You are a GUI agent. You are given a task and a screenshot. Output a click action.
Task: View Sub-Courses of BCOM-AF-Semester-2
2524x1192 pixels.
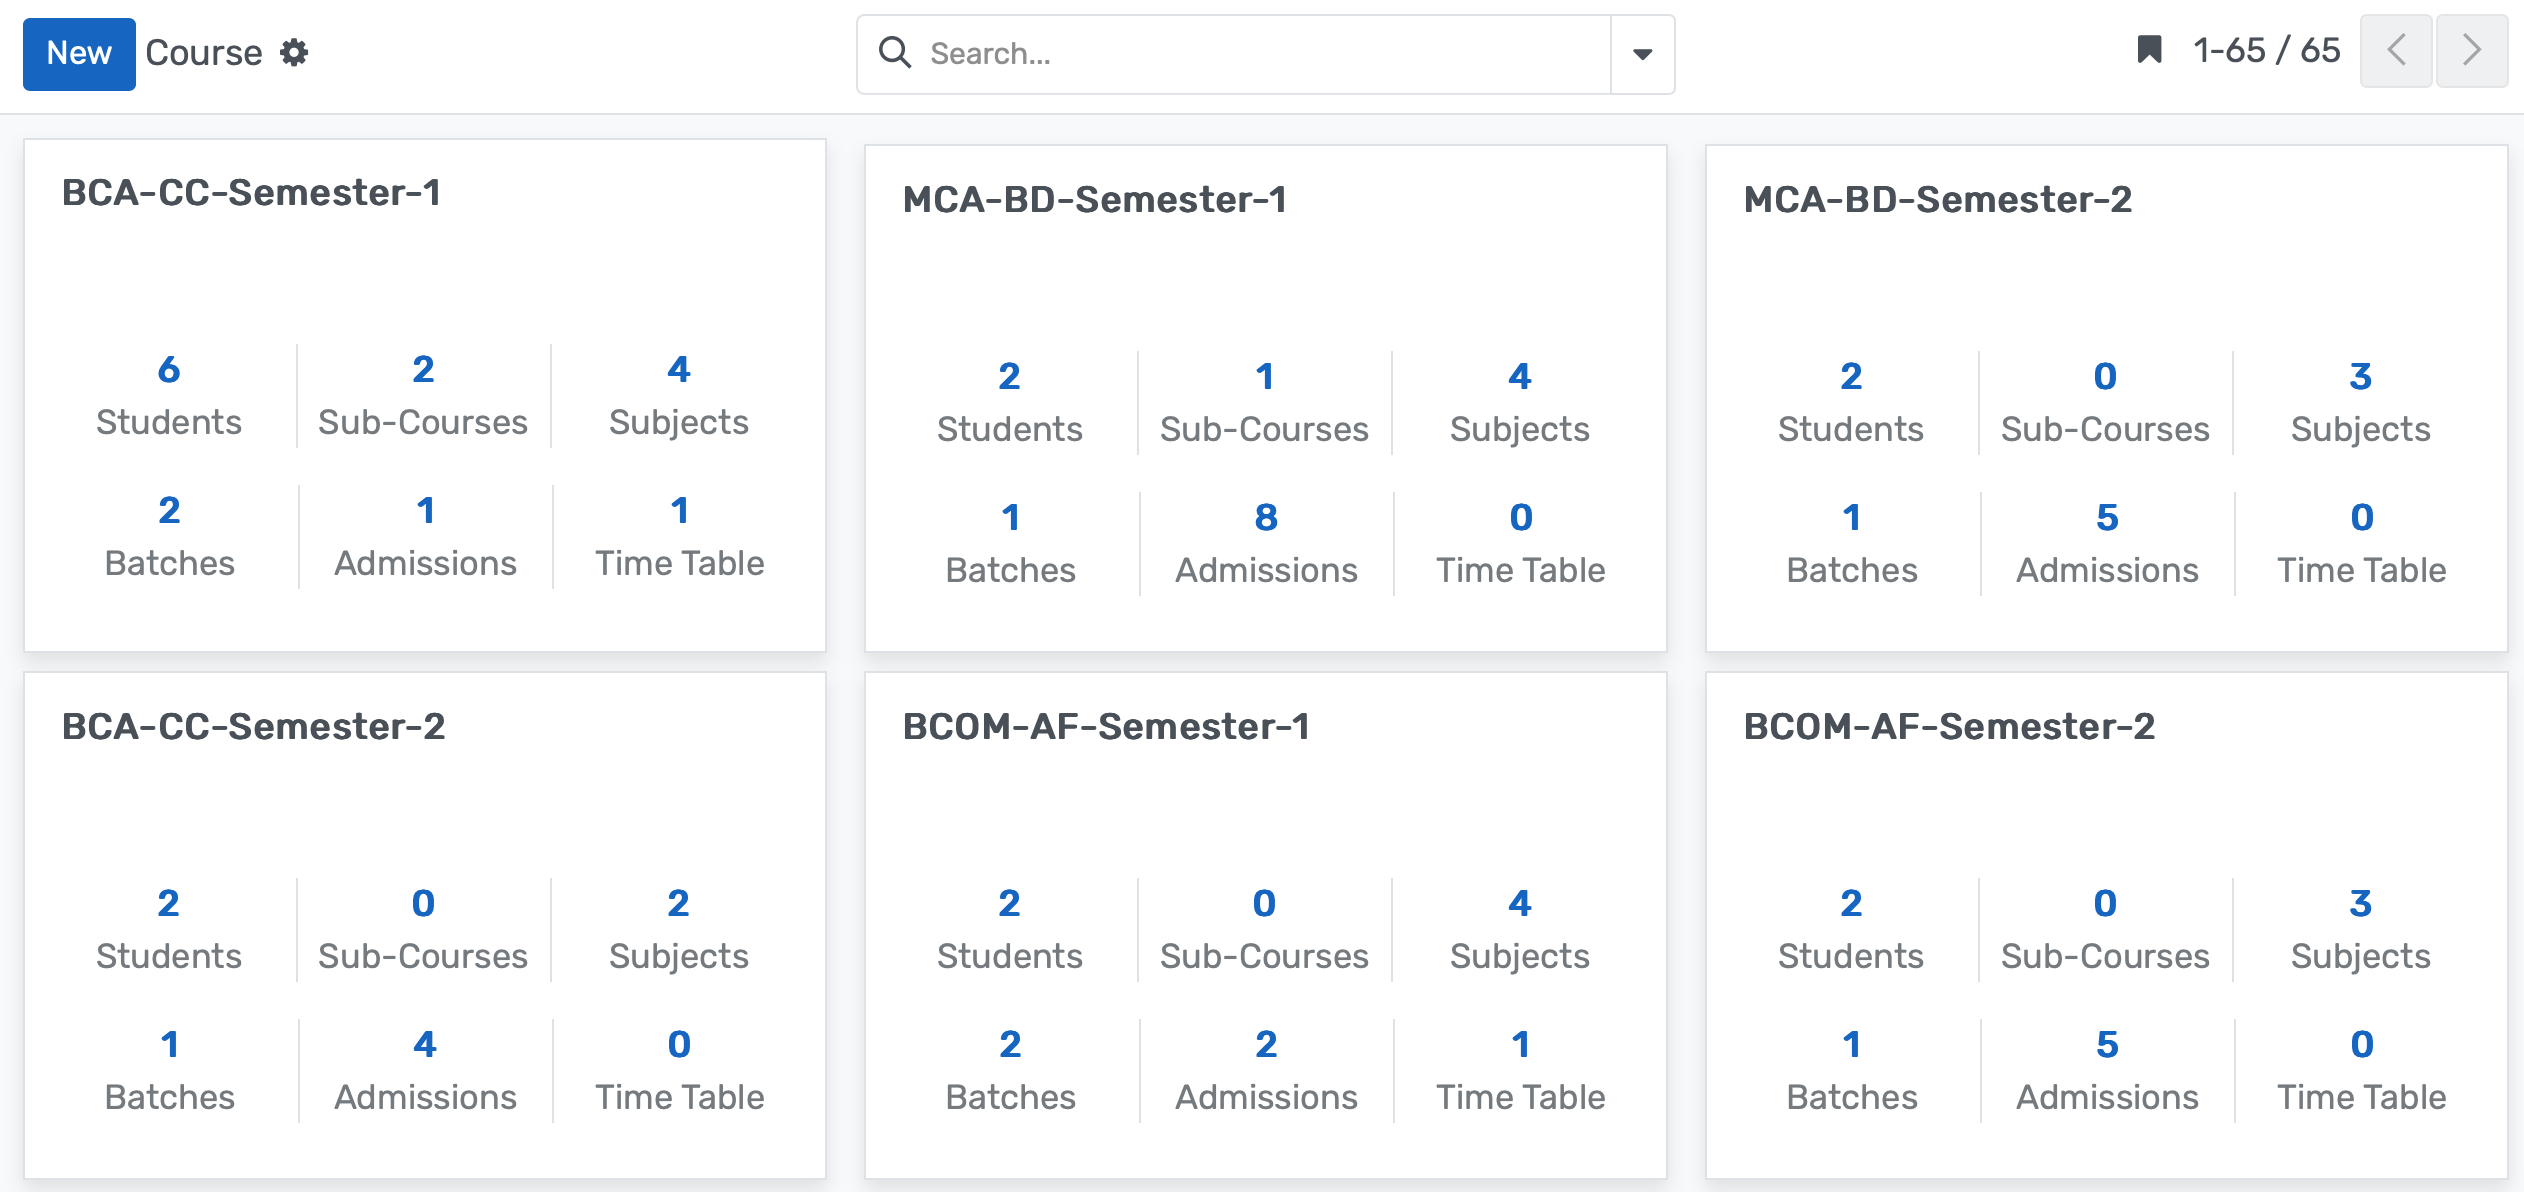coord(2105,929)
